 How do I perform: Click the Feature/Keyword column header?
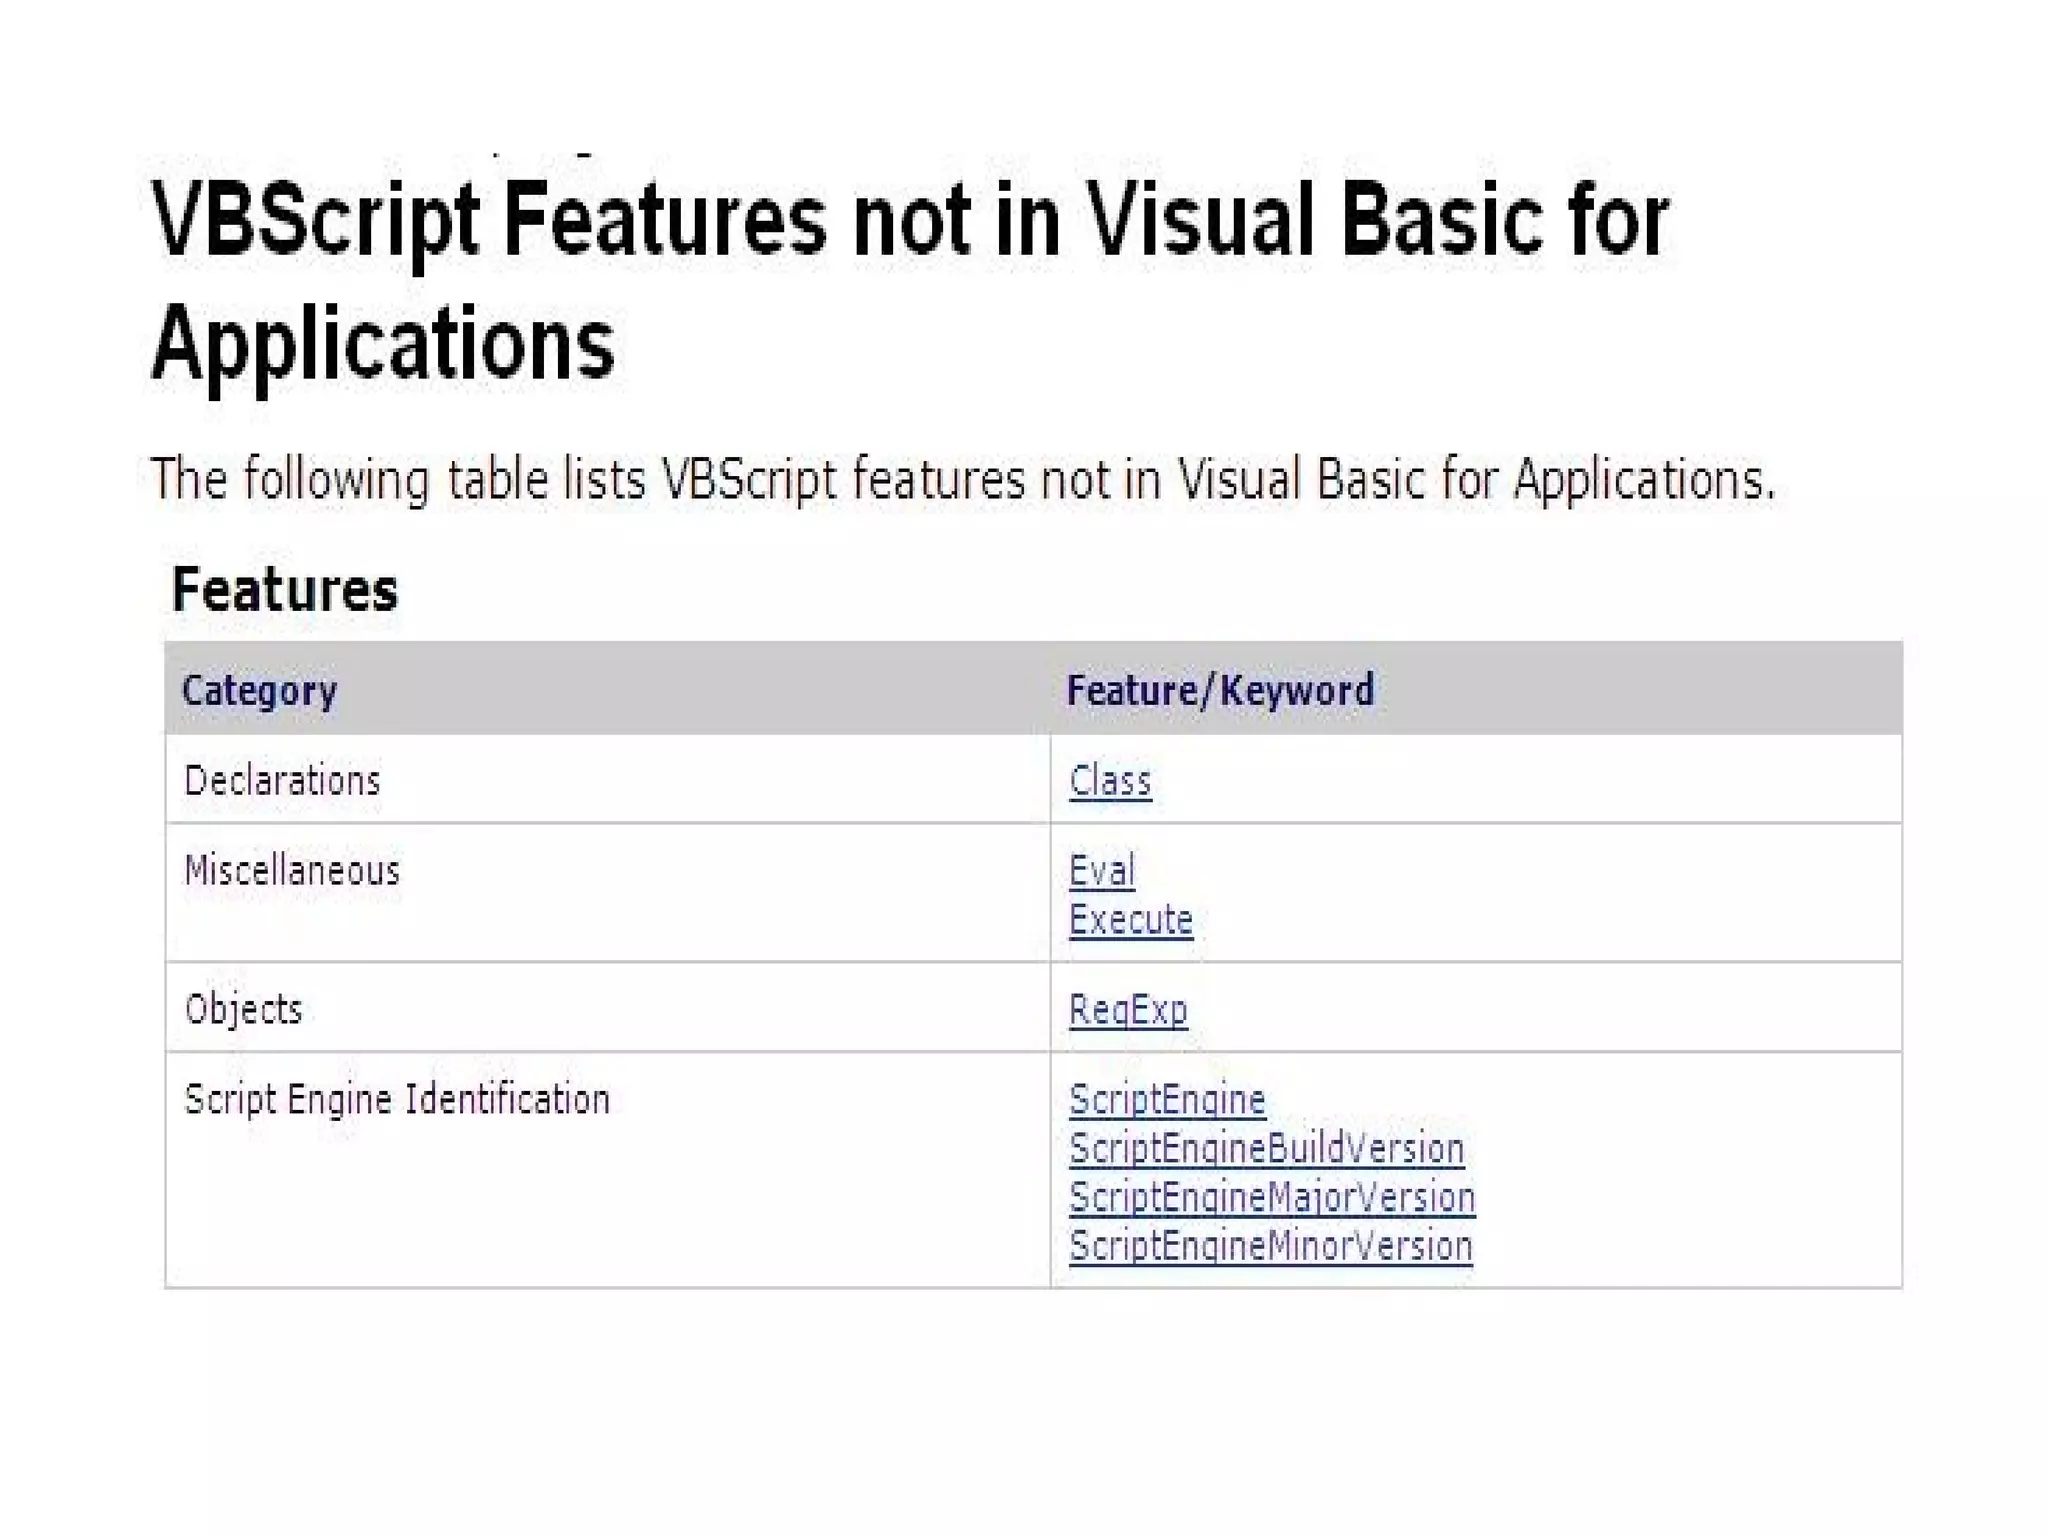click(1219, 691)
